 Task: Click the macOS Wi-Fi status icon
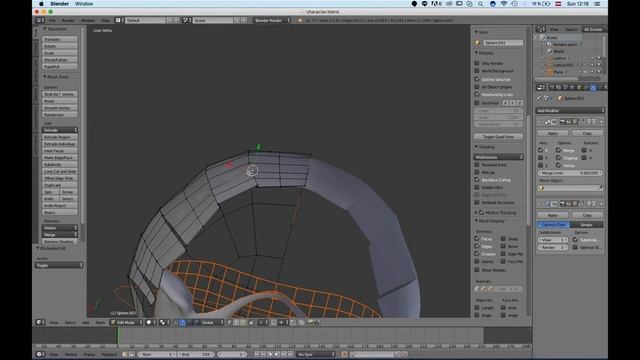coord(504,4)
